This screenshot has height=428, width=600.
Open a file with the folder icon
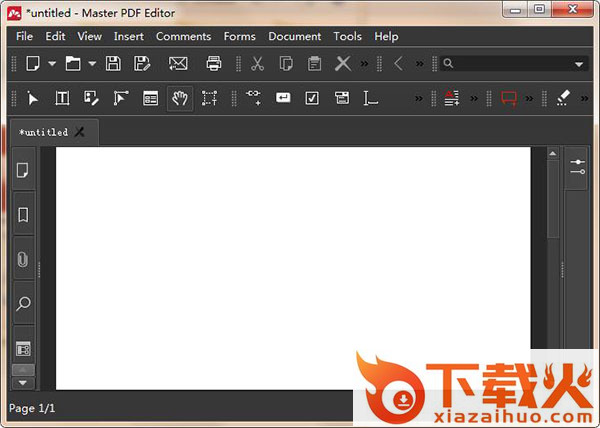click(73, 63)
